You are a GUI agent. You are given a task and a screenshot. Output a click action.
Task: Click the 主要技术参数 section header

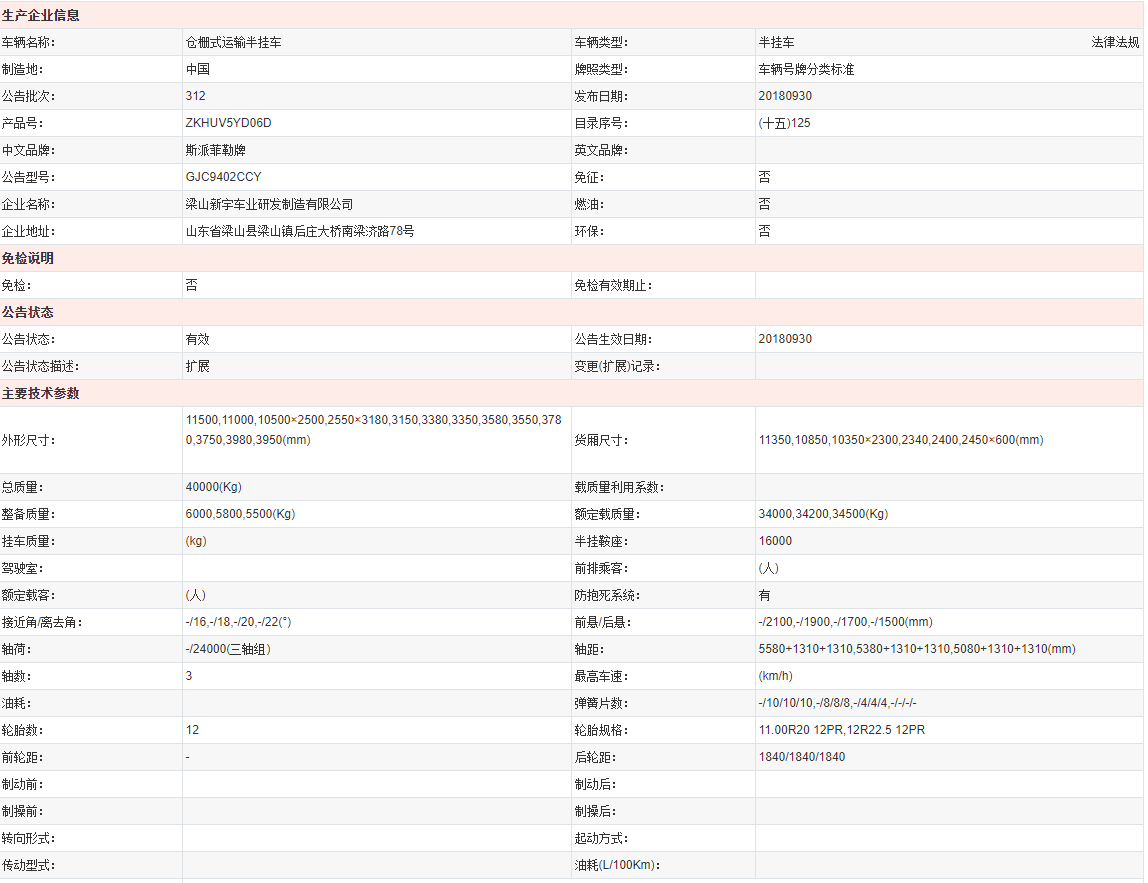(41, 394)
